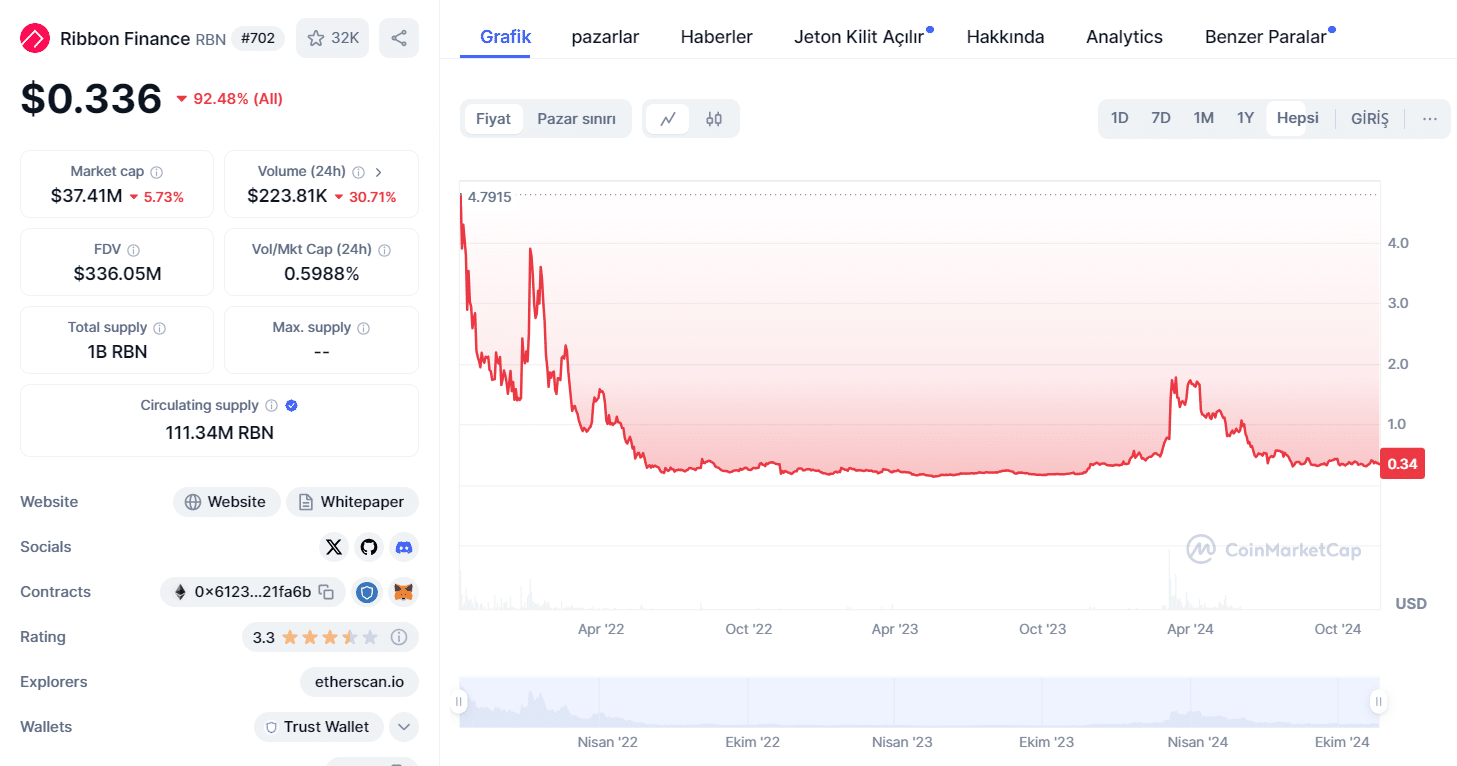
Task: Open the share icon button
Action: [x=399, y=38]
